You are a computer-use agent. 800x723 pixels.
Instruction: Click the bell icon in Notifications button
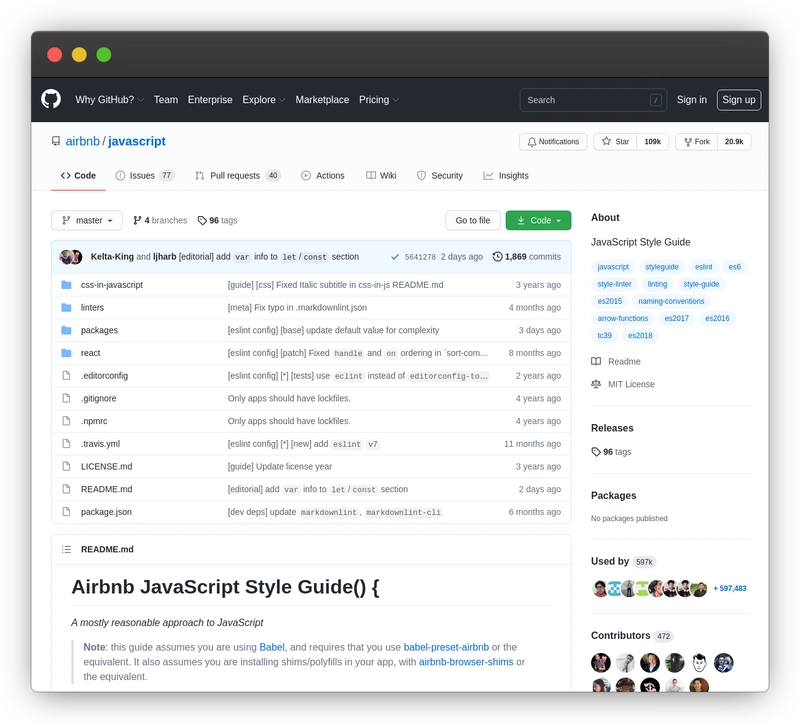532,142
